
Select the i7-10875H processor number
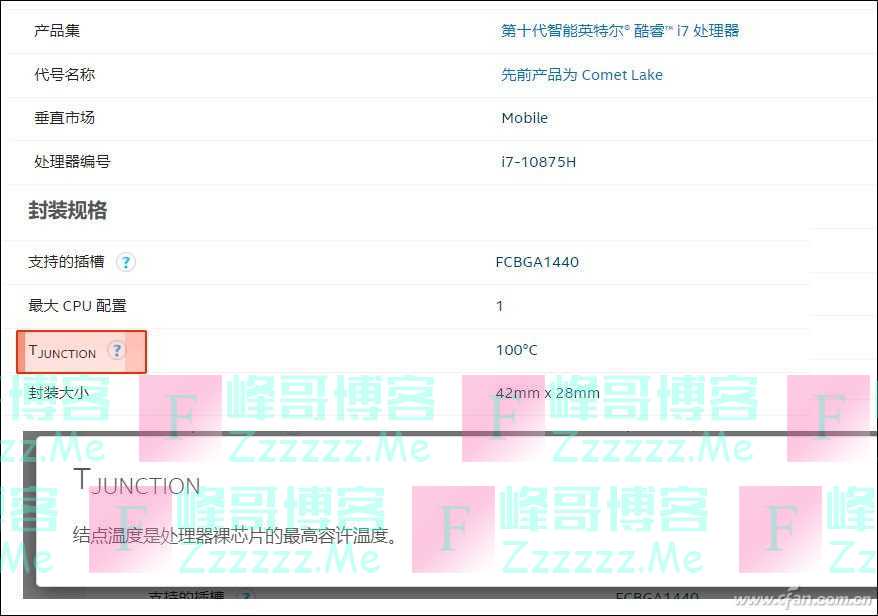point(538,162)
